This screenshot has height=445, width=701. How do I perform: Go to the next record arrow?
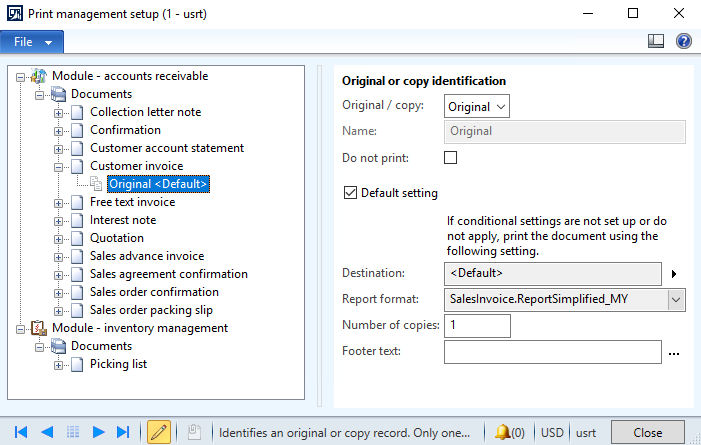tap(98, 432)
